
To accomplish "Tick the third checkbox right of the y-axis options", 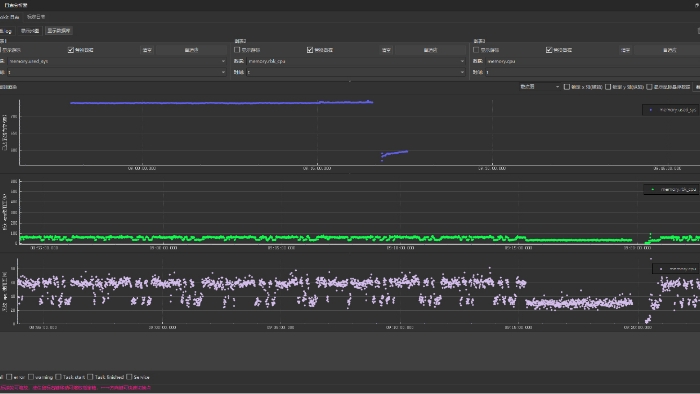I will pos(649,87).
